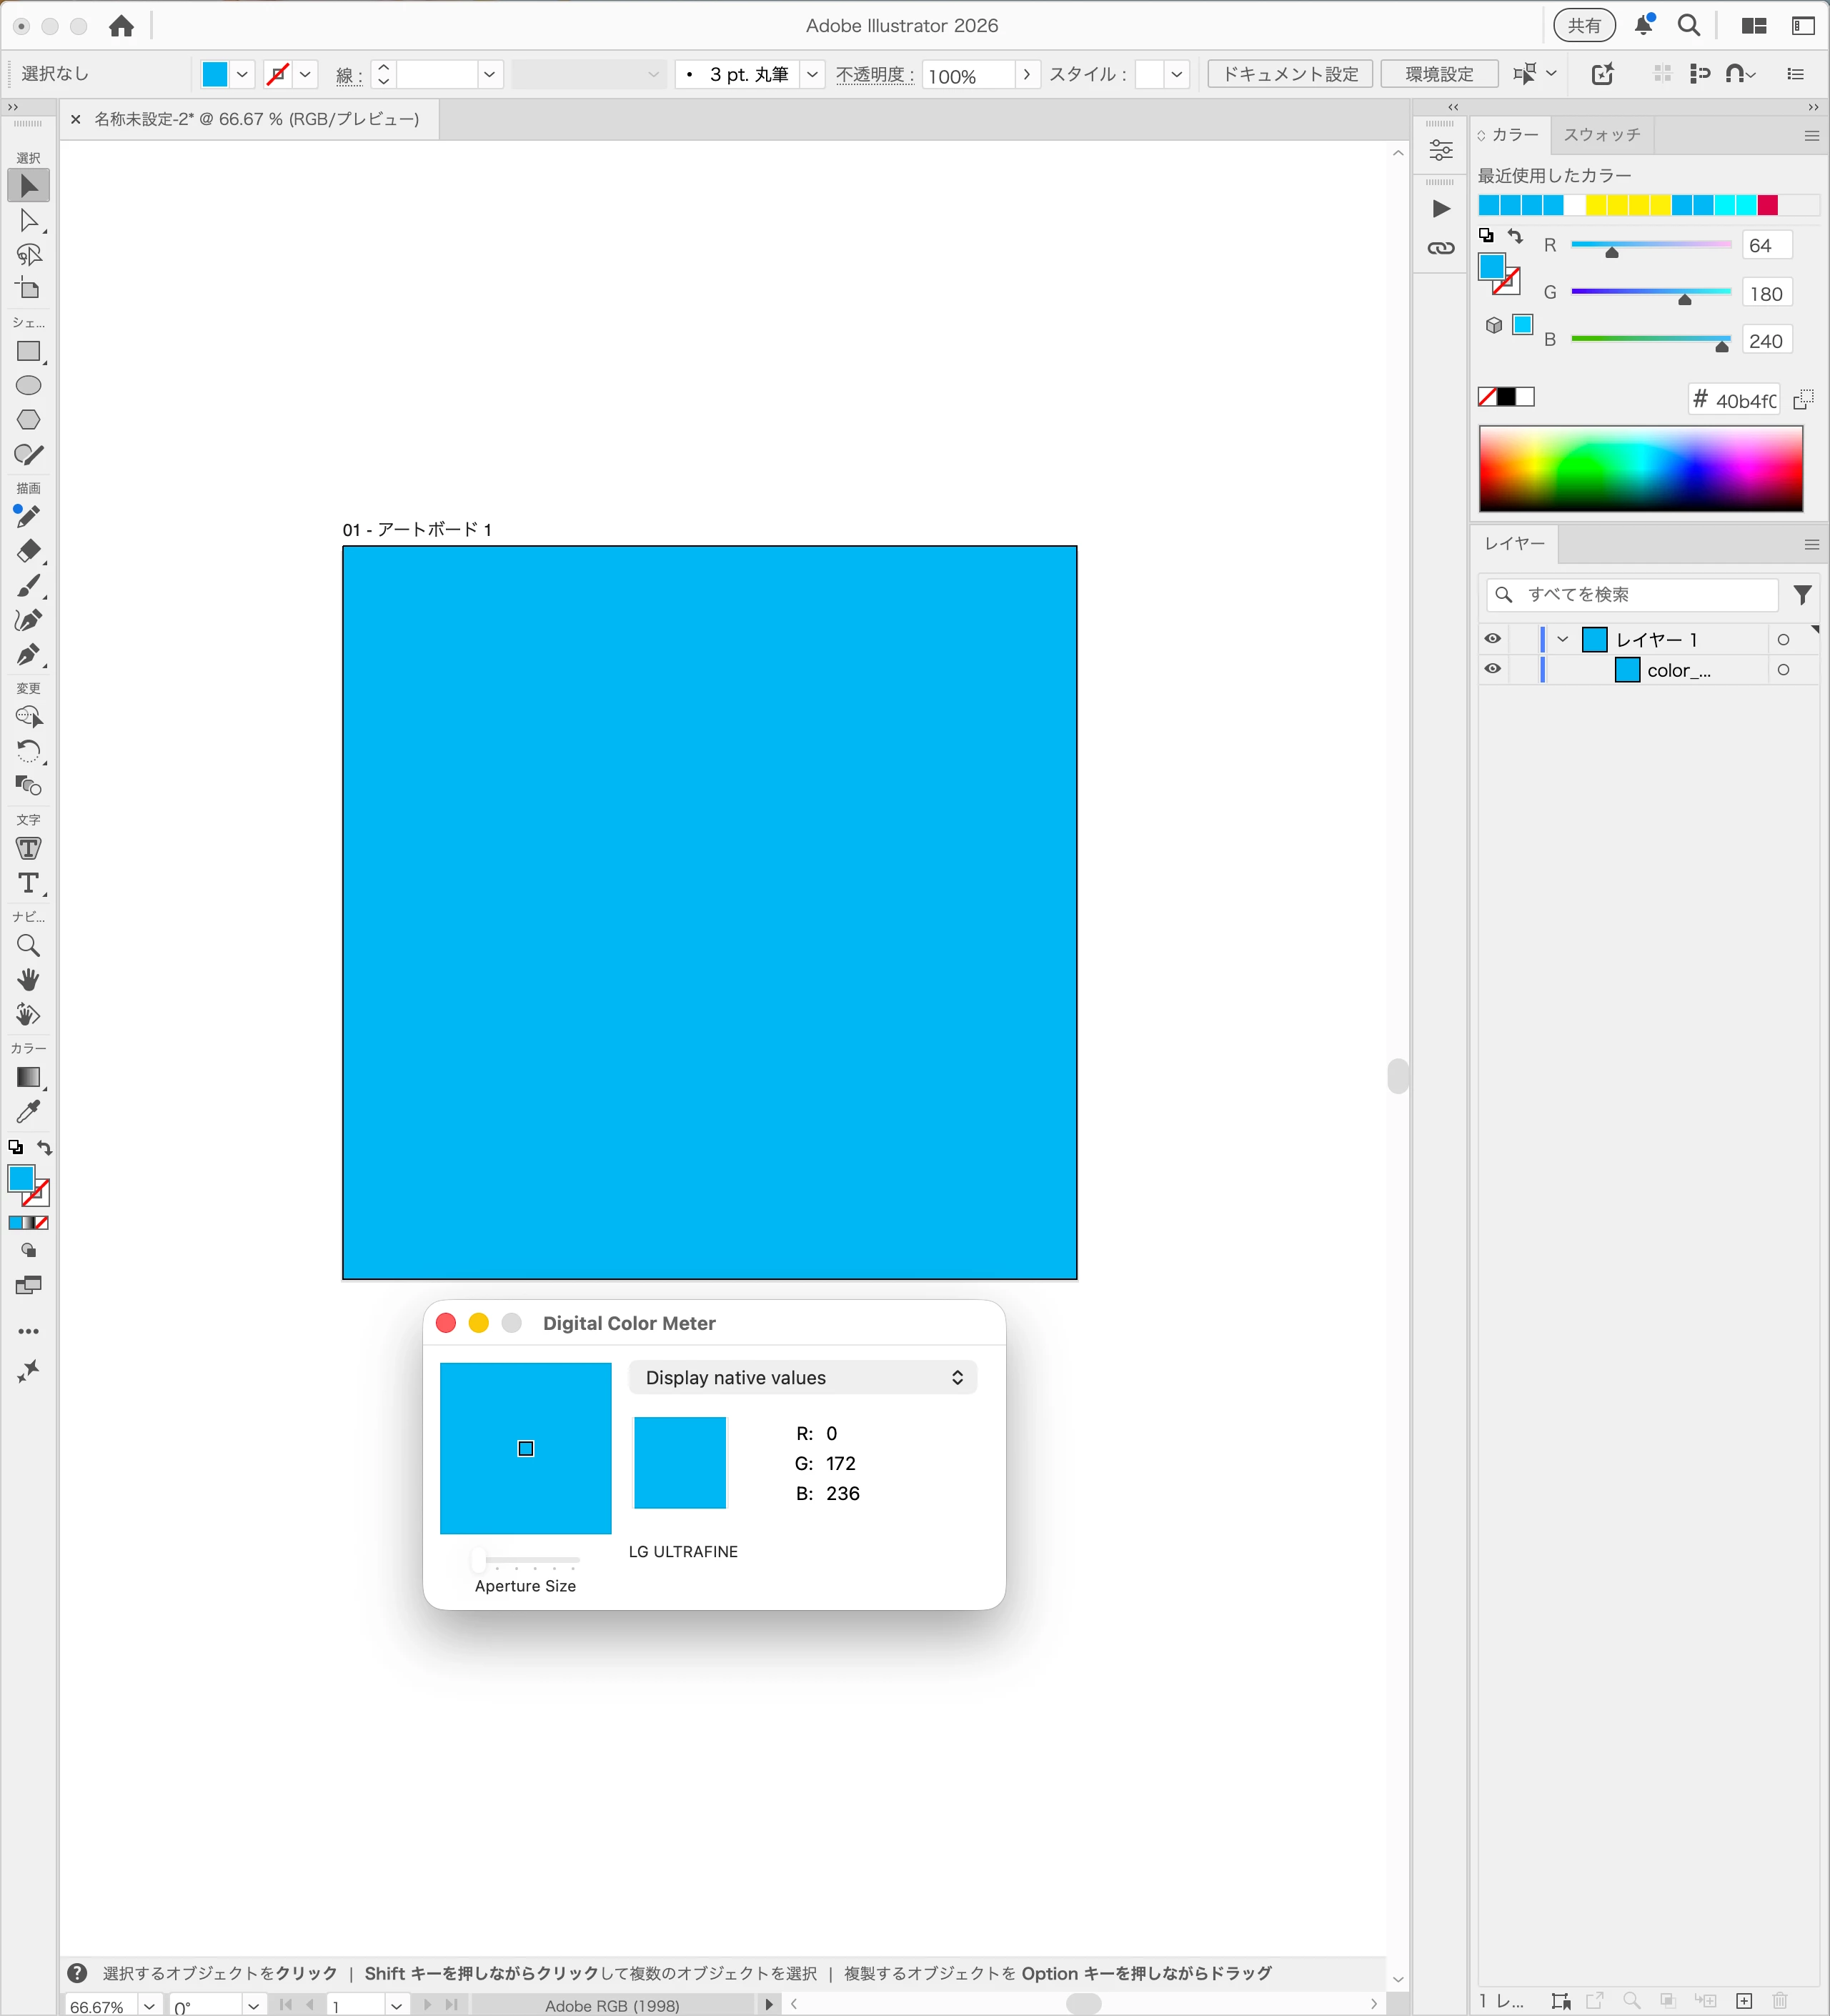
Task: Select the 名称未設定-2 document tab
Action: tap(256, 120)
